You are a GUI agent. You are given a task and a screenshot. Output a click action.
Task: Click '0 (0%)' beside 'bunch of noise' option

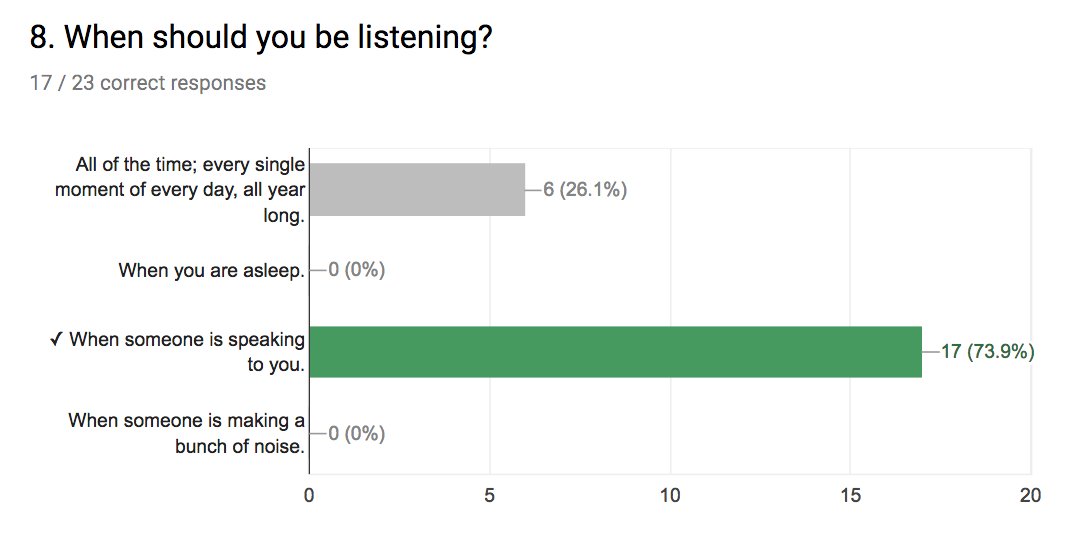point(356,433)
